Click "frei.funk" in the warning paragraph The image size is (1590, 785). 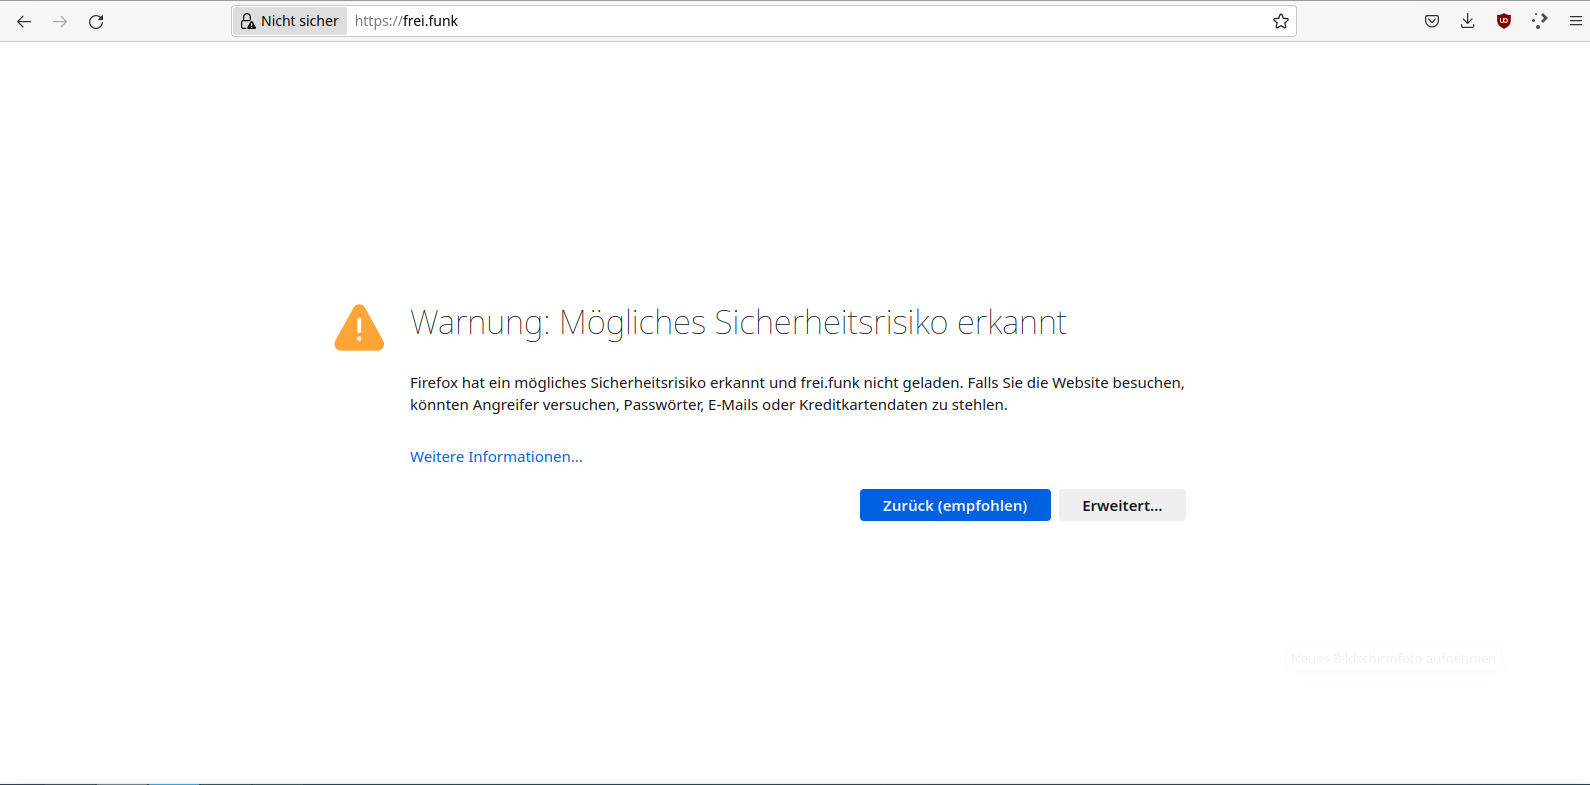point(830,383)
